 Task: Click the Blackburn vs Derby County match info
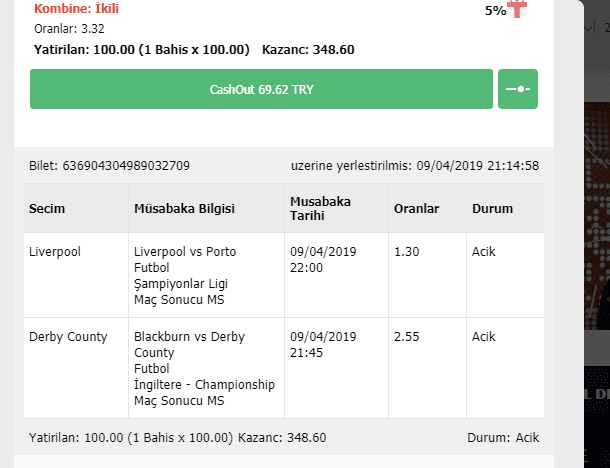click(x=204, y=368)
